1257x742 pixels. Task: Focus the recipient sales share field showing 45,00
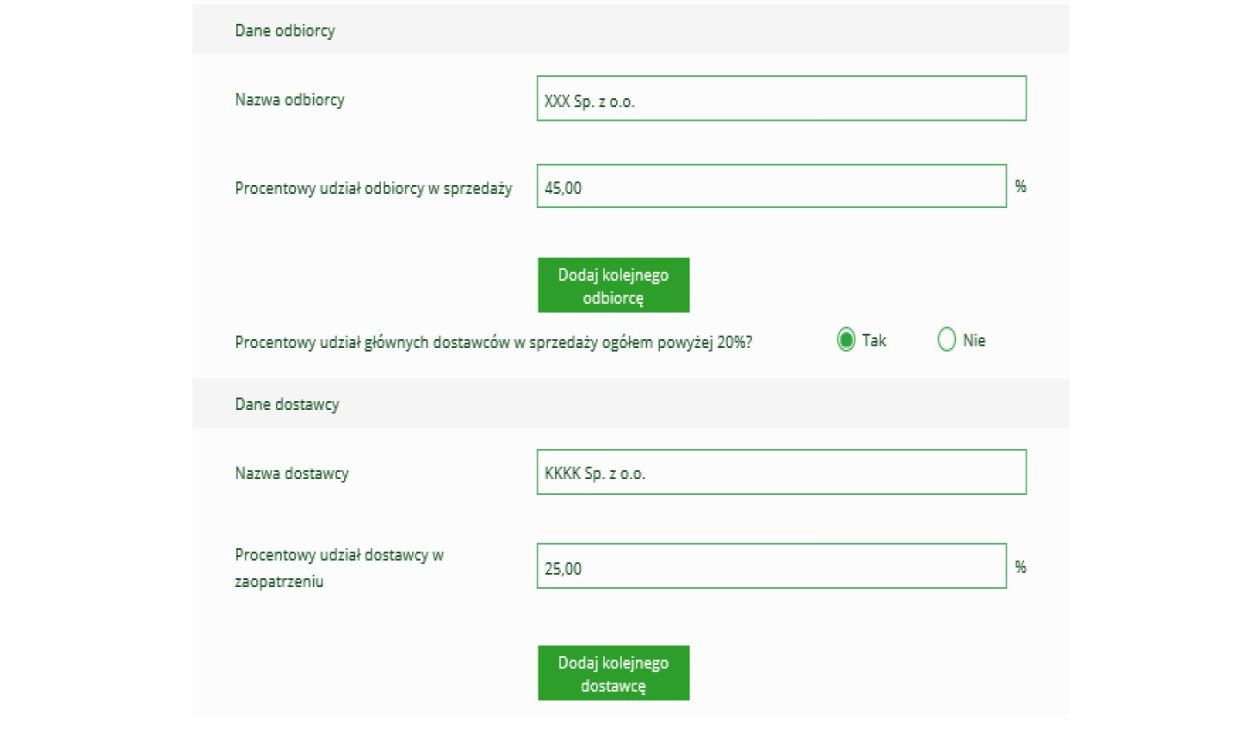(771, 187)
